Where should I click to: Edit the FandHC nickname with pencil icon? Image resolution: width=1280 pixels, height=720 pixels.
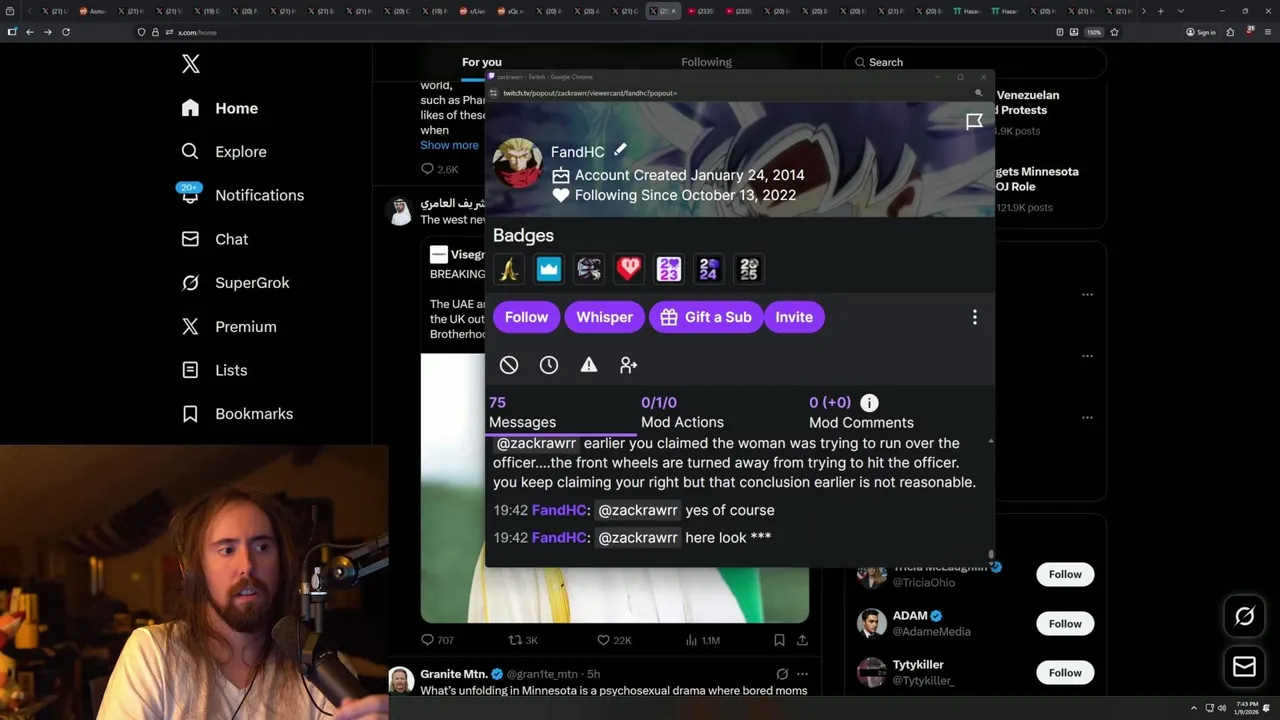[620, 149]
